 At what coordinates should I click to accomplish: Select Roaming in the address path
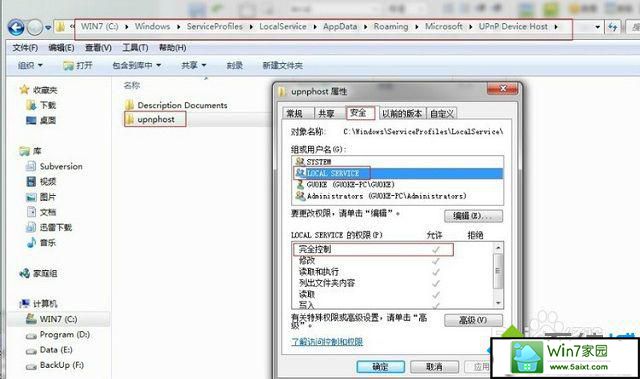(391, 27)
